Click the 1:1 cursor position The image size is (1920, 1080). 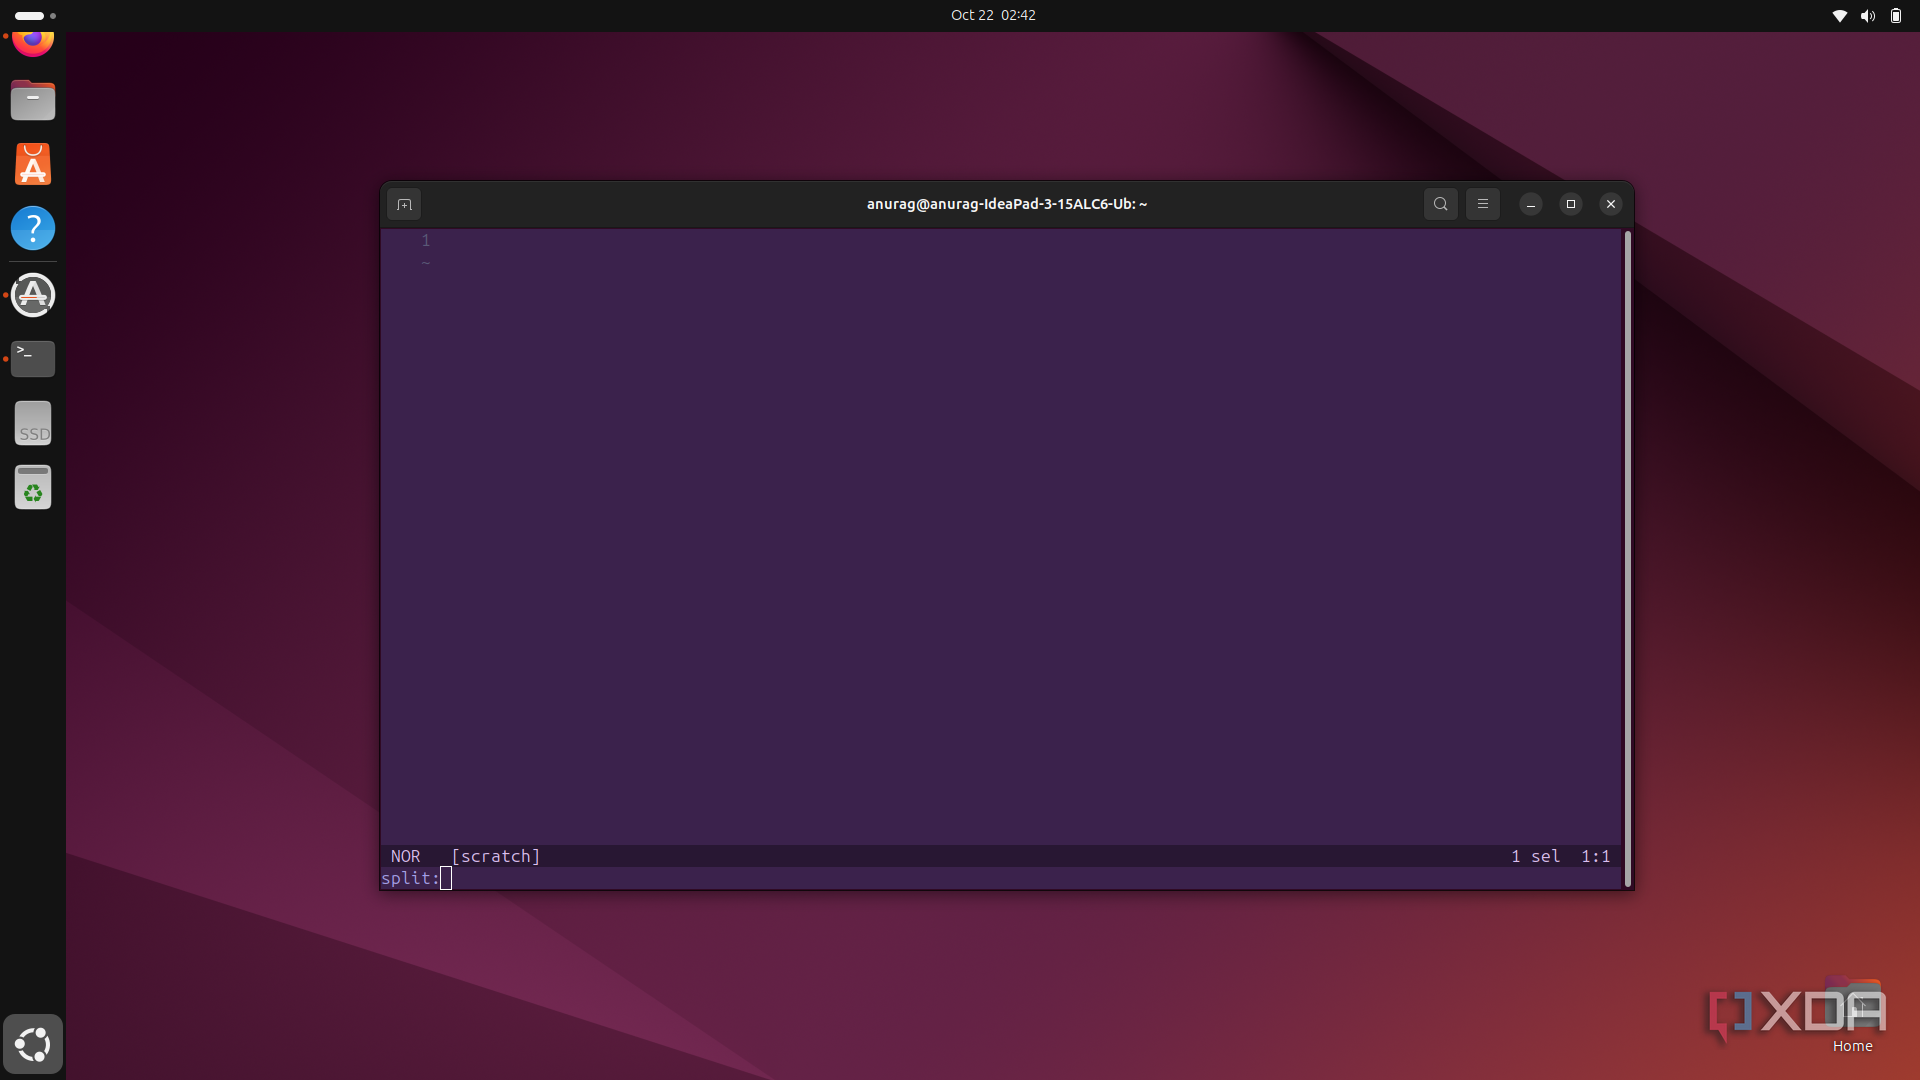click(x=1596, y=856)
